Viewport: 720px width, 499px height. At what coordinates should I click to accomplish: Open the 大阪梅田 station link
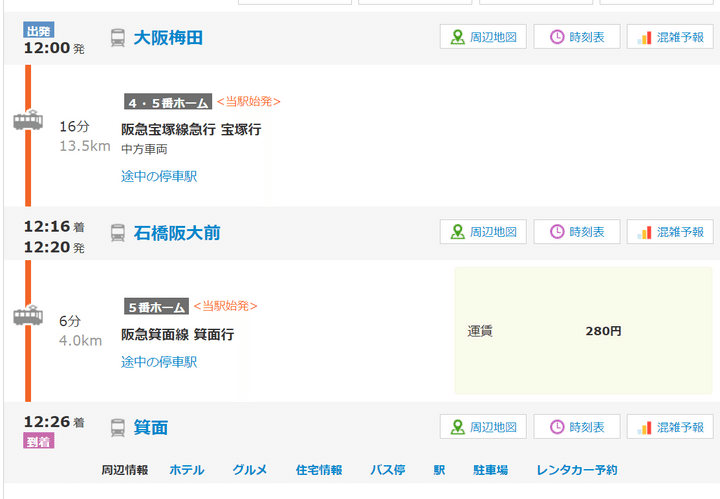pyautogui.click(x=169, y=38)
